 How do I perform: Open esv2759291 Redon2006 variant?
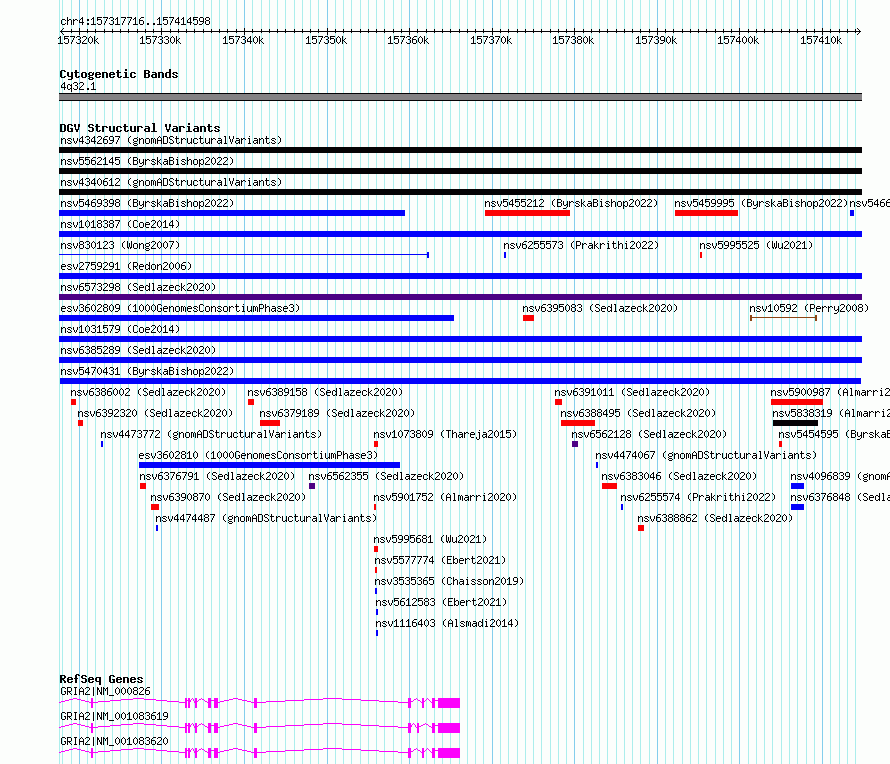click(126, 266)
